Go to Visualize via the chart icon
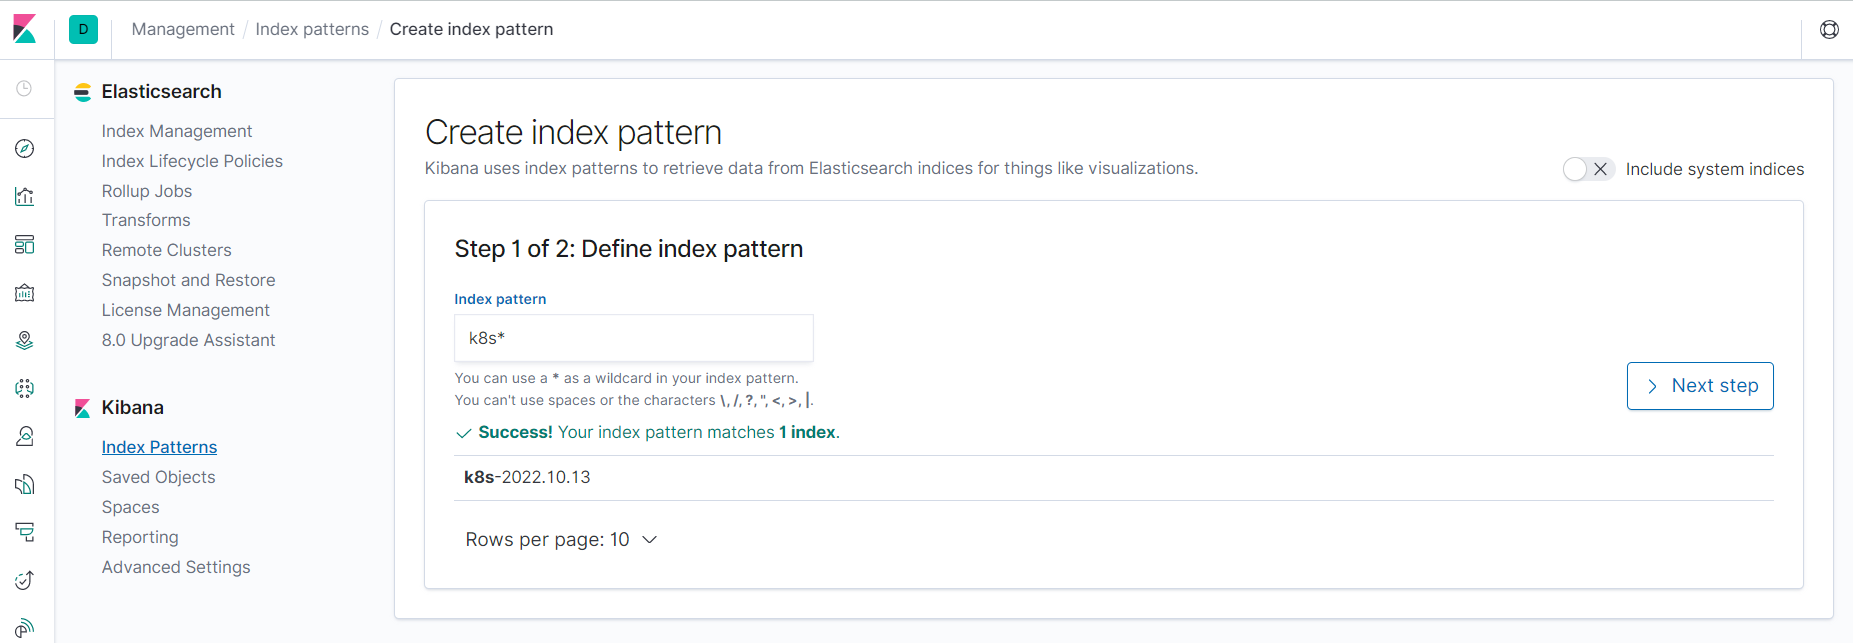This screenshot has height=643, width=1853. [x=25, y=197]
